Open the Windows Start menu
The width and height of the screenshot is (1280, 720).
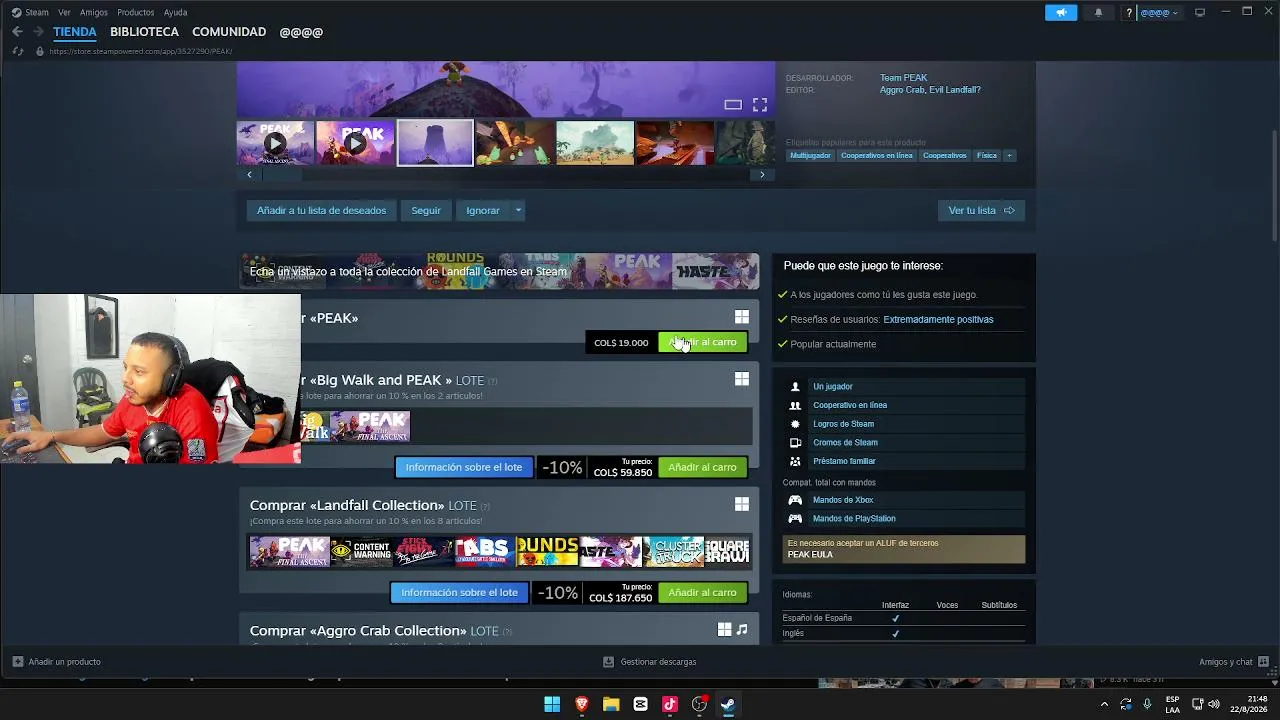[x=552, y=704]
